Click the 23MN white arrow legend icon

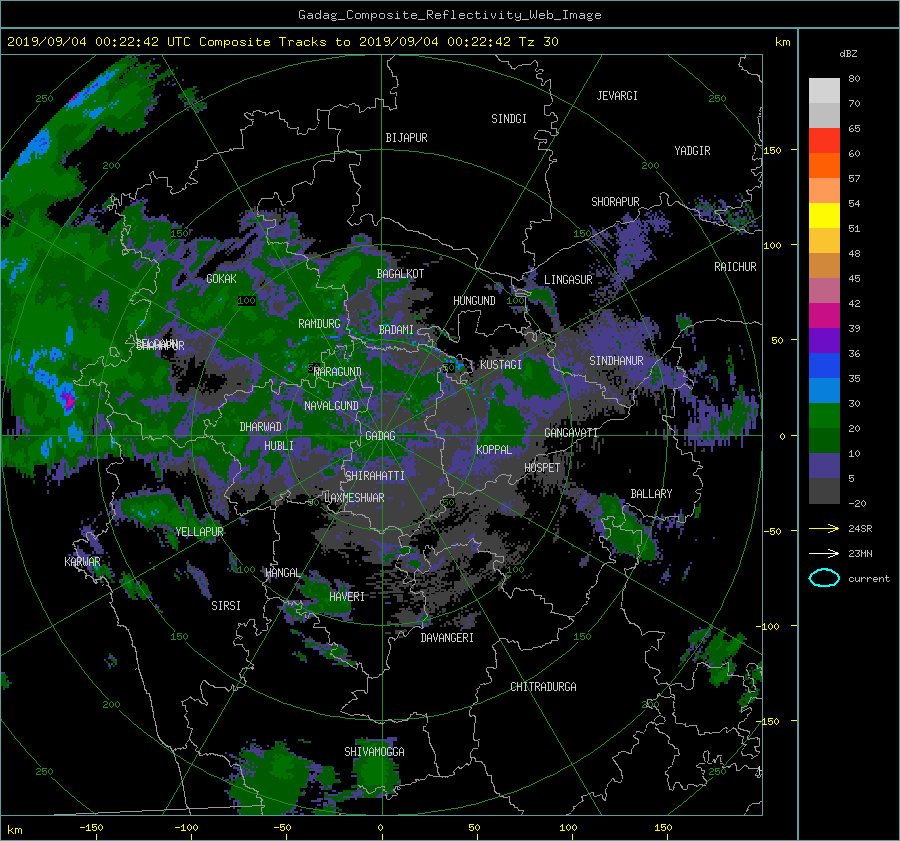click(824, 553)
